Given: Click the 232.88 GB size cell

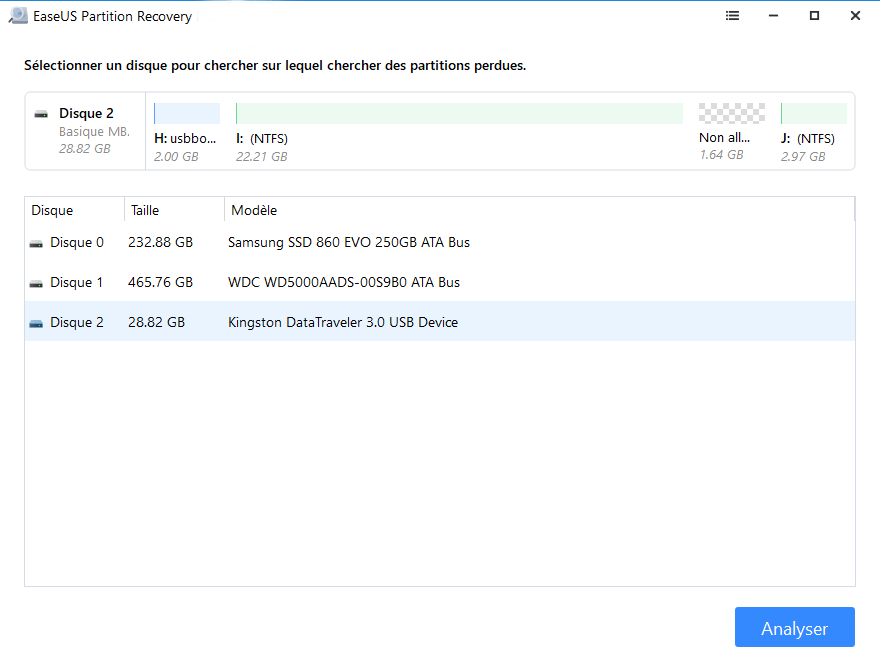Looking at the screenshot, I should tap(161, 242).
